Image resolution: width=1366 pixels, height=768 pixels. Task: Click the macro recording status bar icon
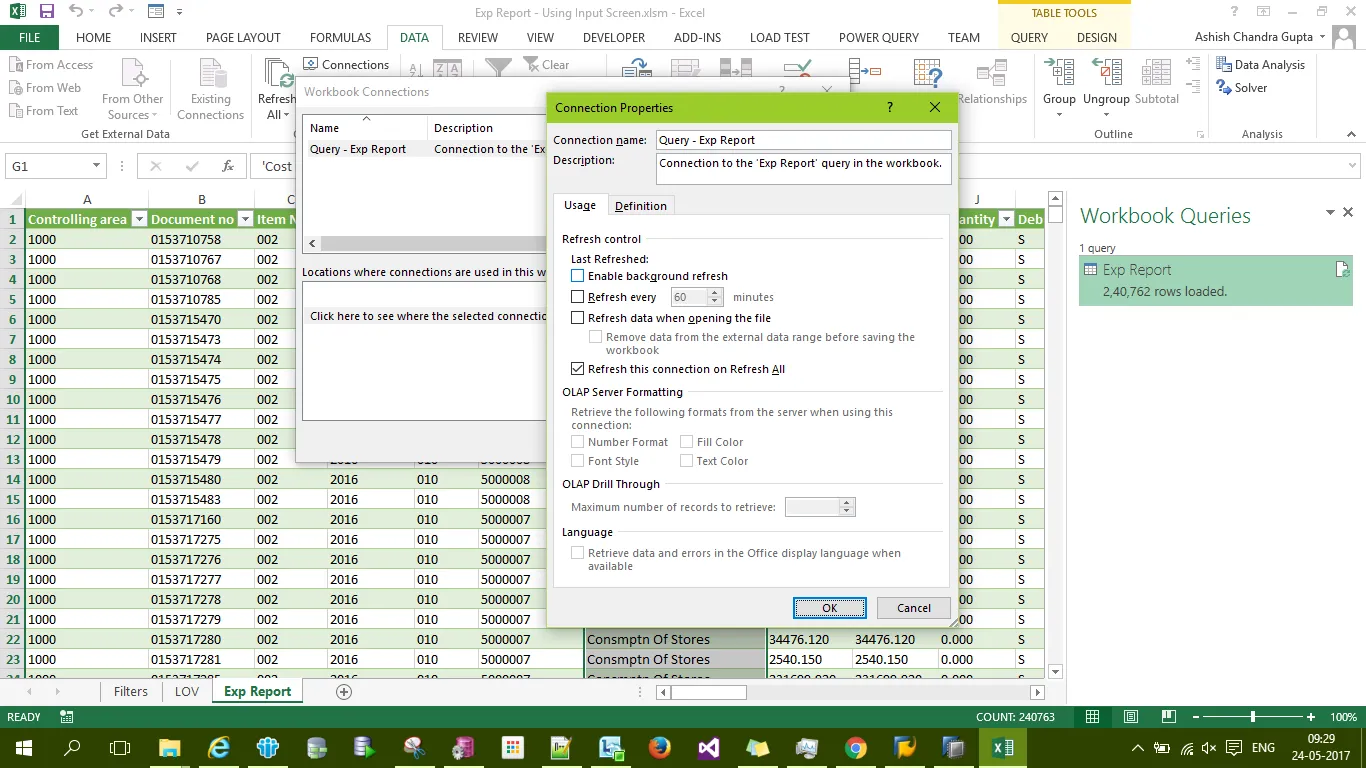[x=67, y=717]
